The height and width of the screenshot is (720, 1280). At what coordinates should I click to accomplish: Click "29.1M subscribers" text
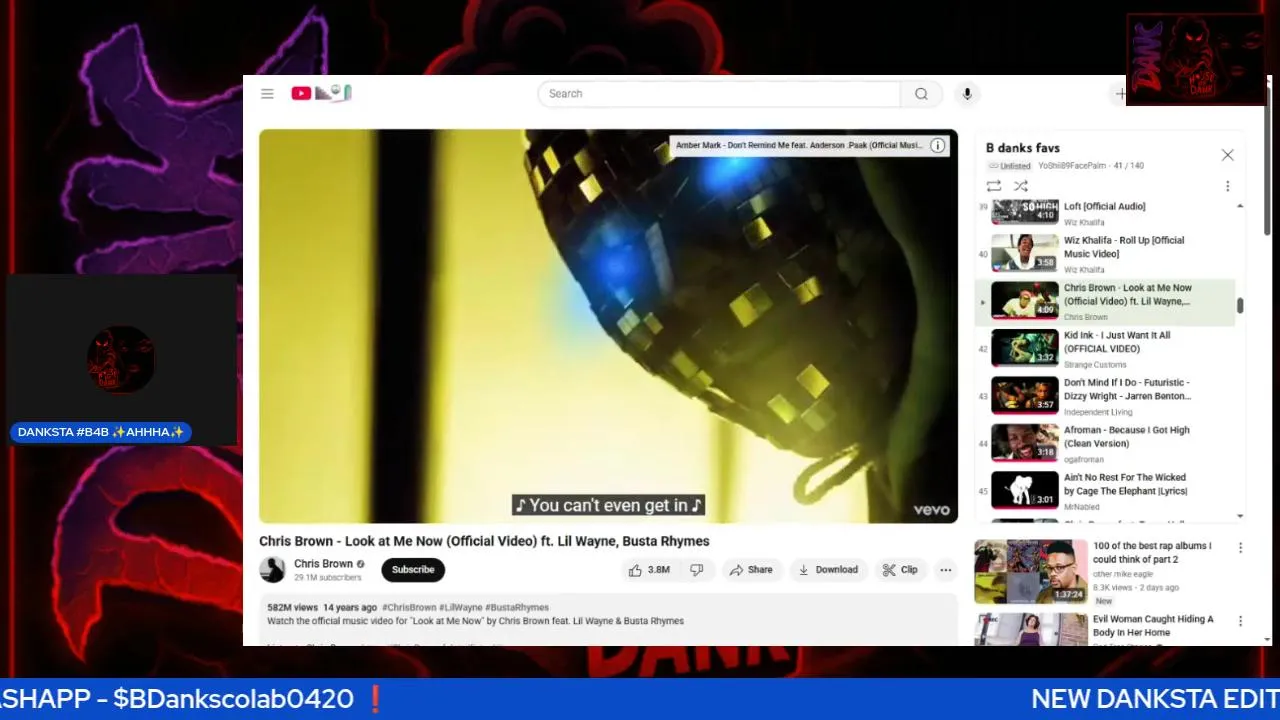(328, 578)
